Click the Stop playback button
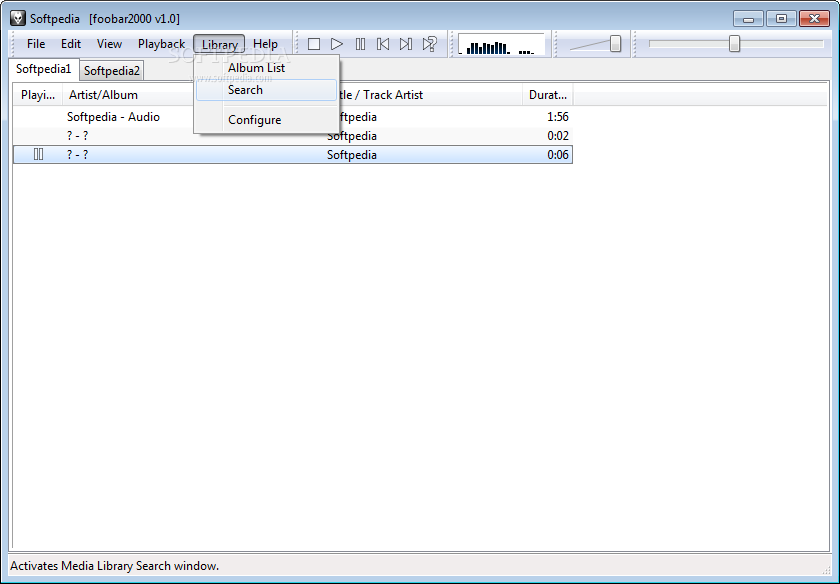Image resolution: width=840 pixels, height=584 pixels. pos(314,44)
